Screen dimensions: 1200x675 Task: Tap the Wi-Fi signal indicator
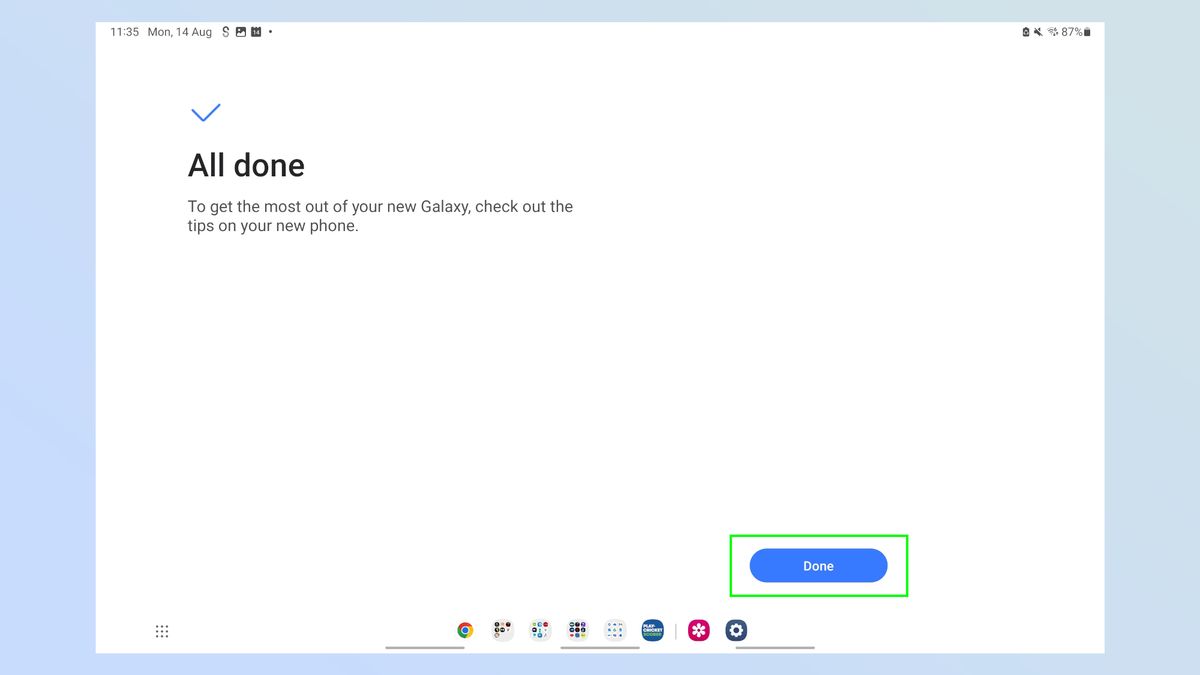click(1053, 31)
